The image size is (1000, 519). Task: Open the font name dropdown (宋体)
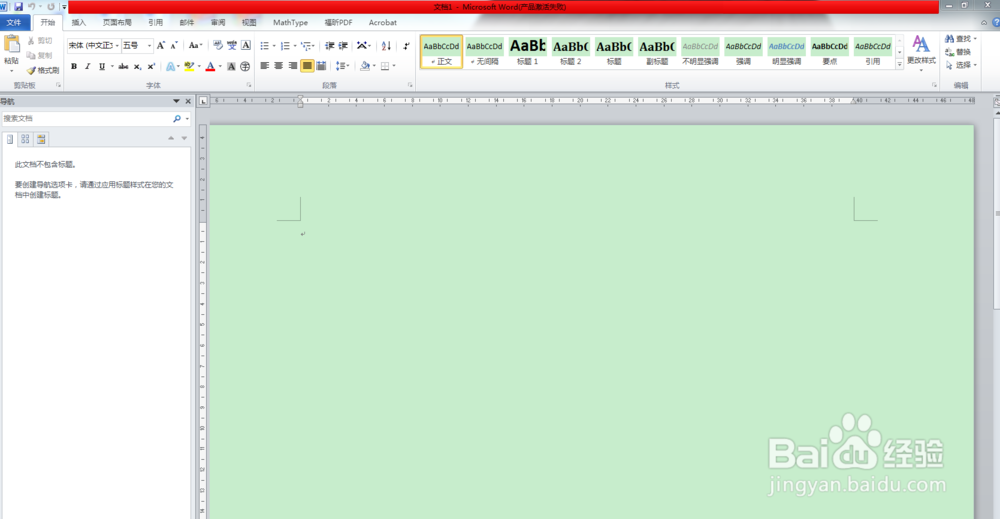[x=117, y=46]
